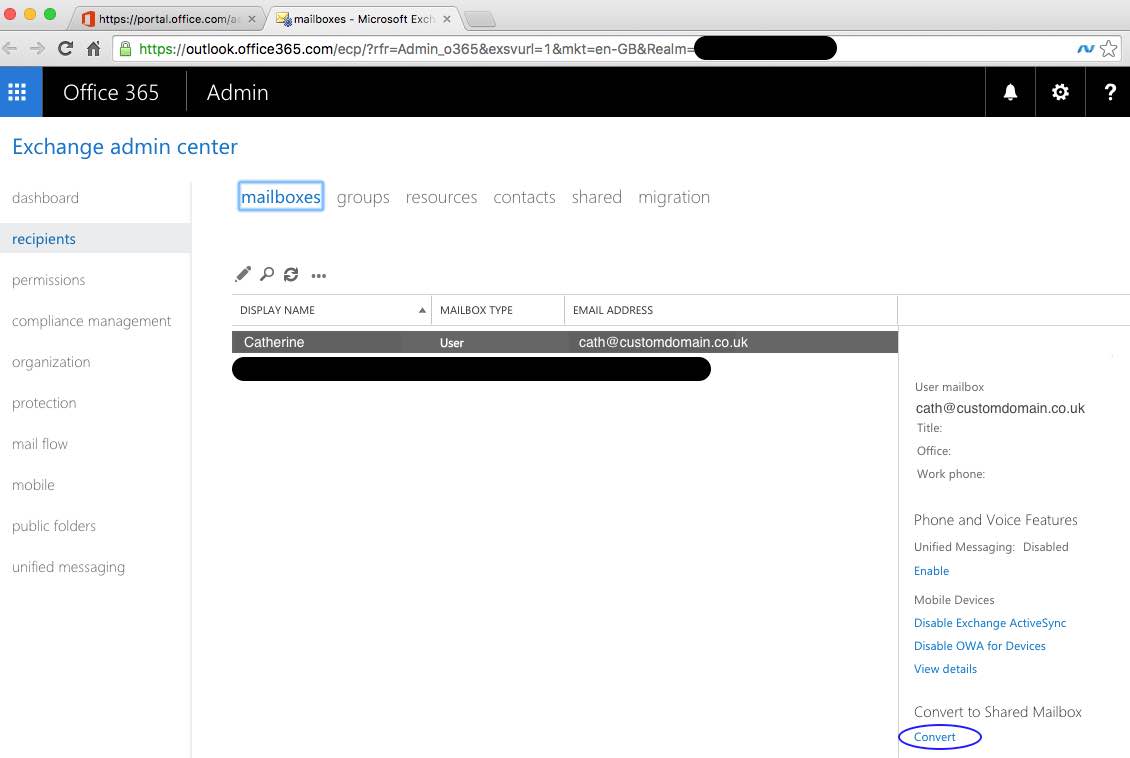Select the shared tab
The width and height of the screenshot is (1130, 758).
pyautogui.click(x=597, y=197)
